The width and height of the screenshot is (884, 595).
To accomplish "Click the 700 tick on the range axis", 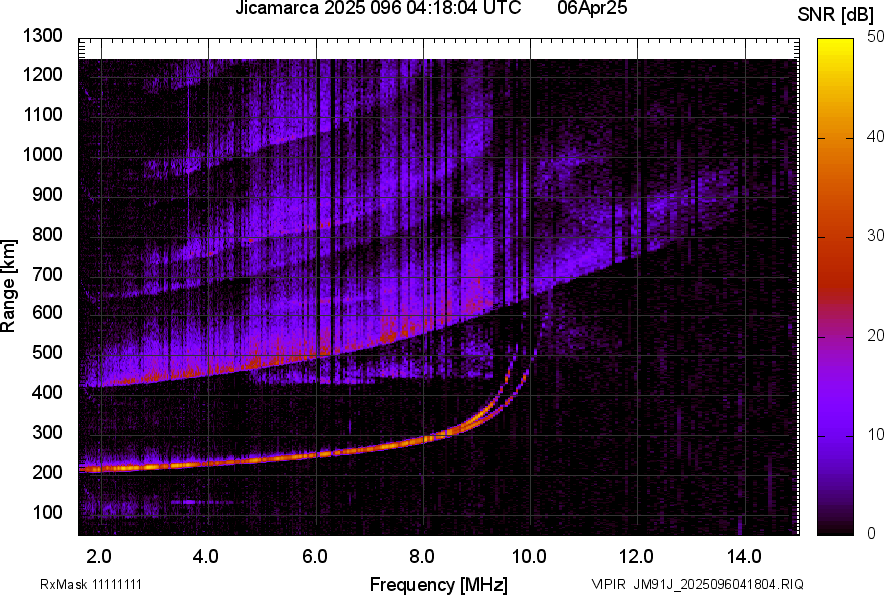I will (46, 274).
